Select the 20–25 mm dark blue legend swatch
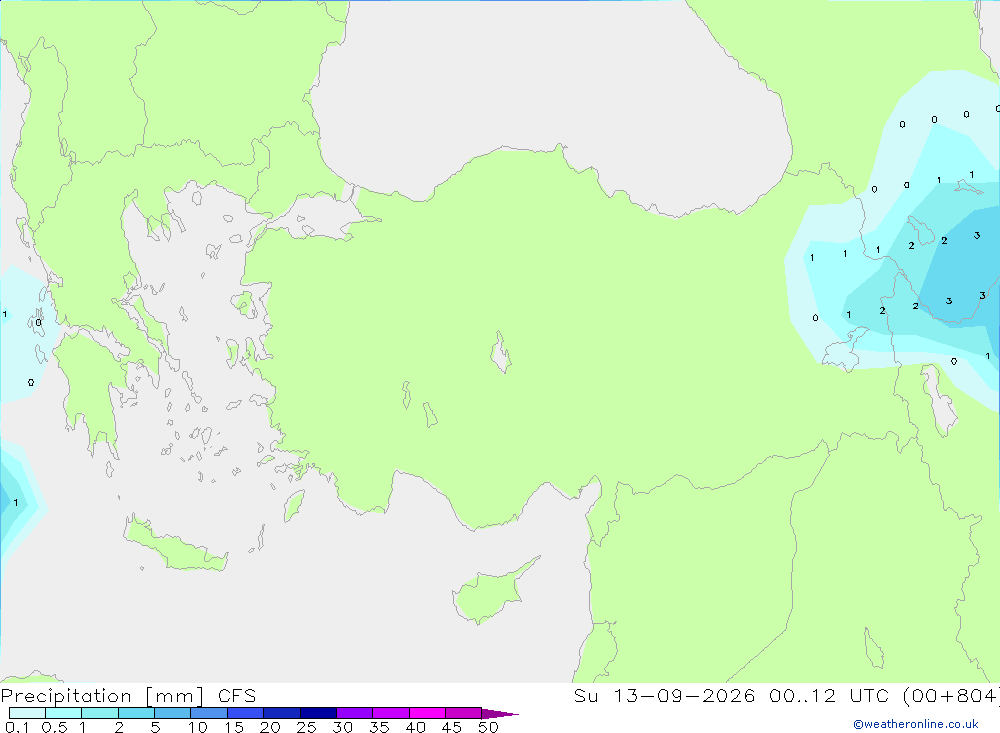Image resolution: width=1000 pixels, height=733 pixels. pos(282,713)
